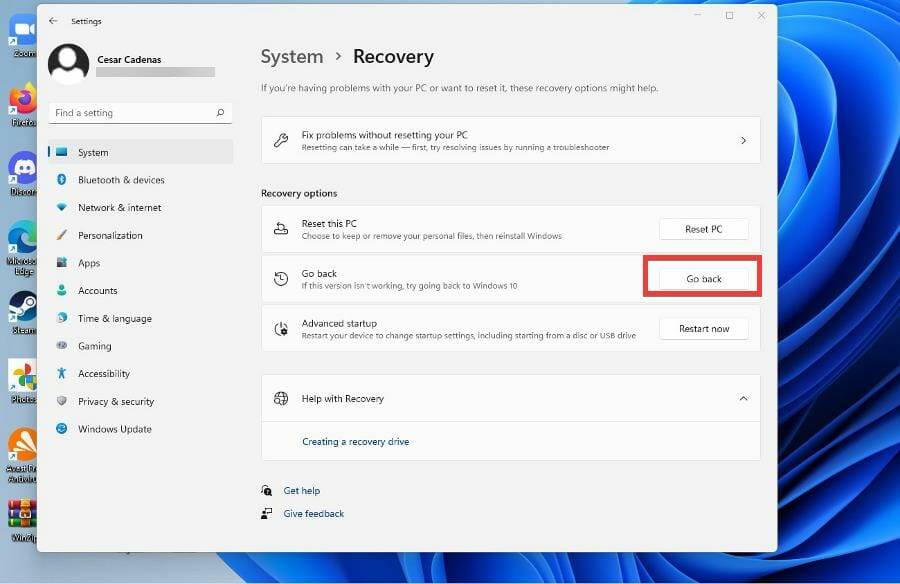This screenshot has height=584, width=900.
Task: Open Gaming settings category
Action: [x=141, y=345]
